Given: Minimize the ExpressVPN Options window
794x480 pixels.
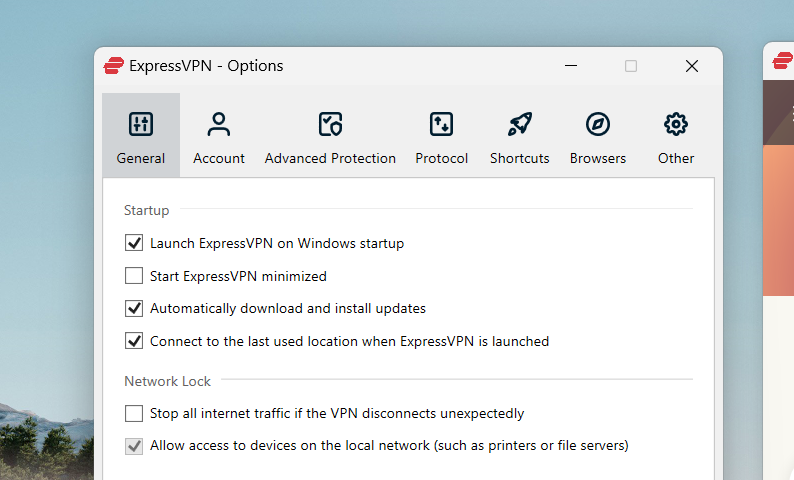Looking at the screenshot, I should 570,66.
